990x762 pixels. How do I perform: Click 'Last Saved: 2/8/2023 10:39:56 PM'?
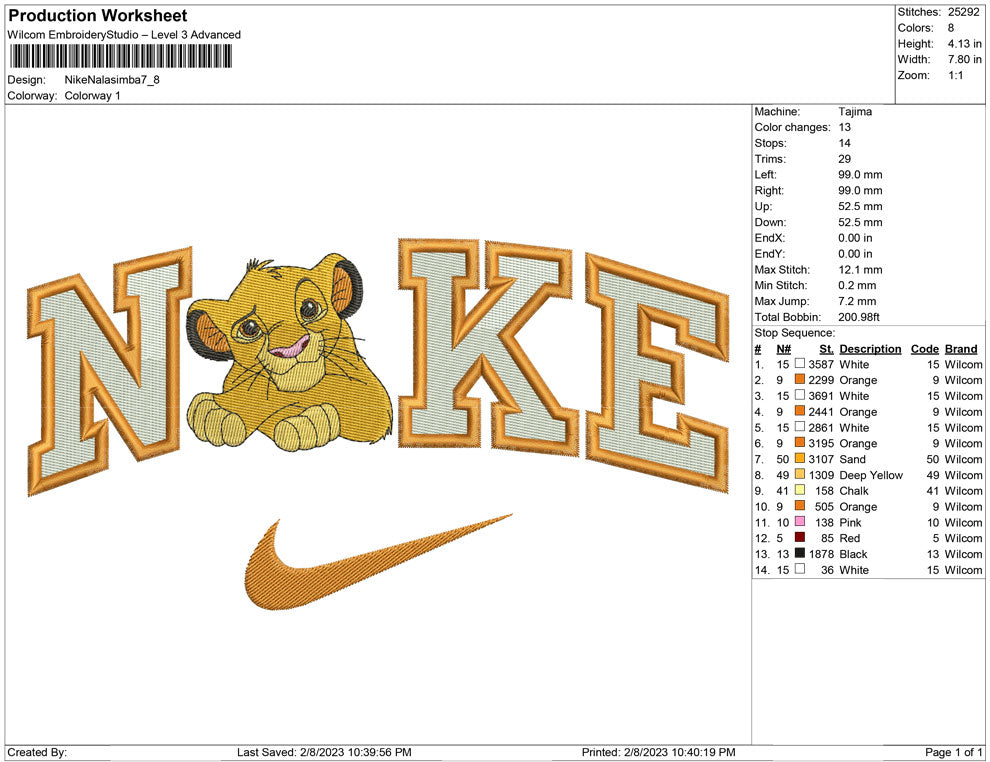click(324, 752)
